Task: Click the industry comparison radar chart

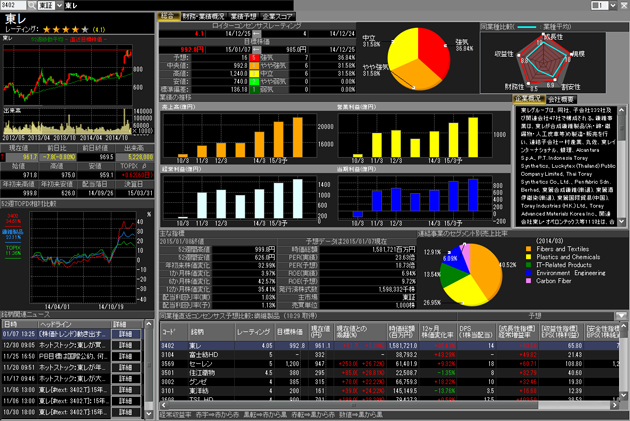Action: [x=543, y=61]
